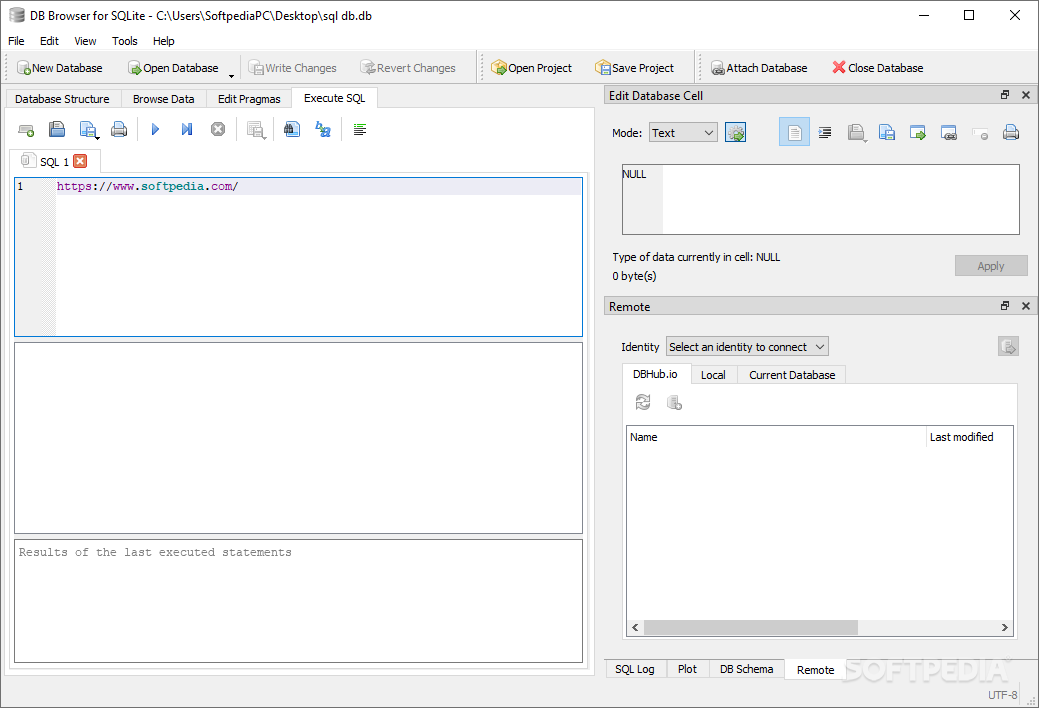Click the open in external application icon
The width and height of the screenshot is (1039, 708).
point(918,133)
